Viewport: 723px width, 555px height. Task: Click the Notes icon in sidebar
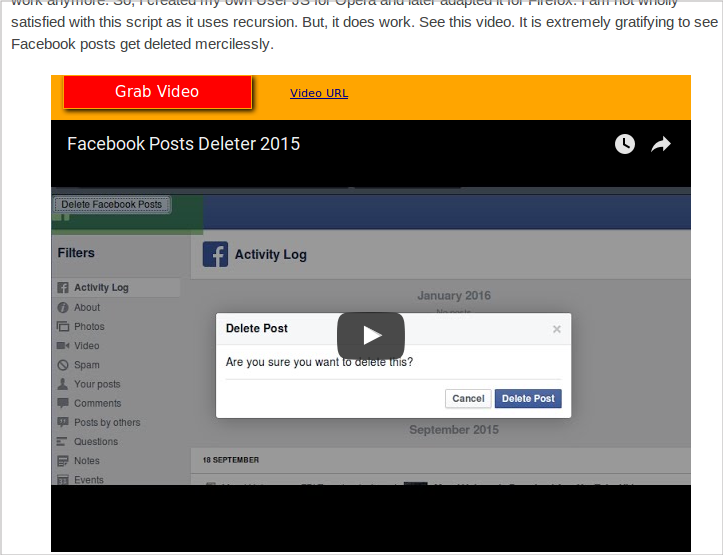click(x=63, y=461)
